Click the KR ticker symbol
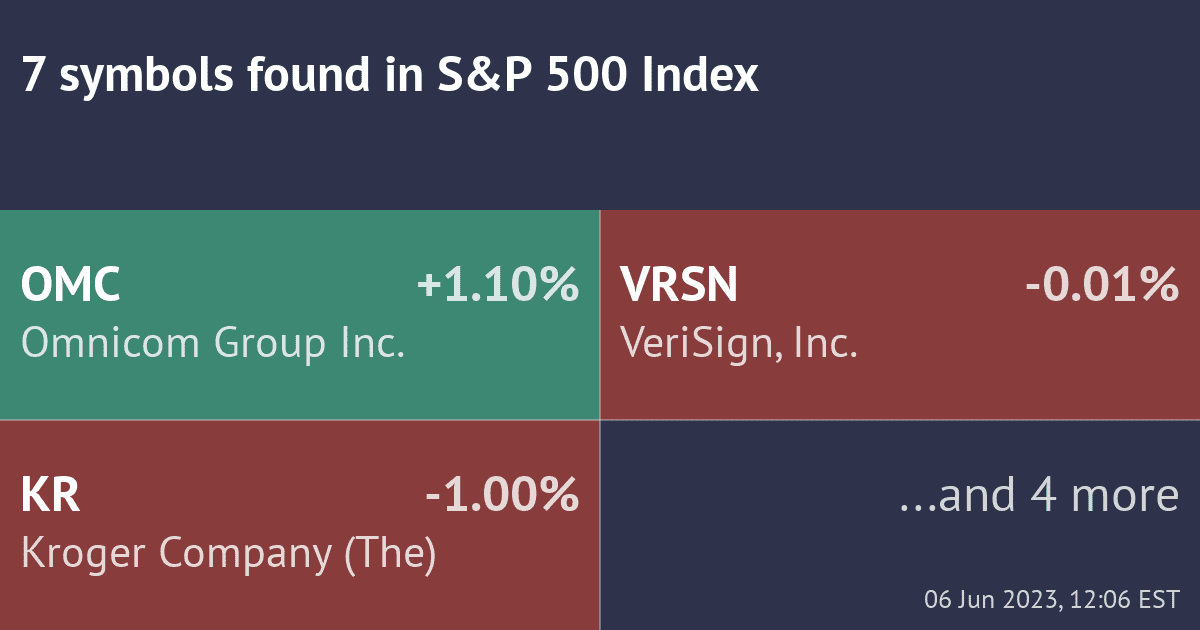1200x630 pixels. [50, 496]
